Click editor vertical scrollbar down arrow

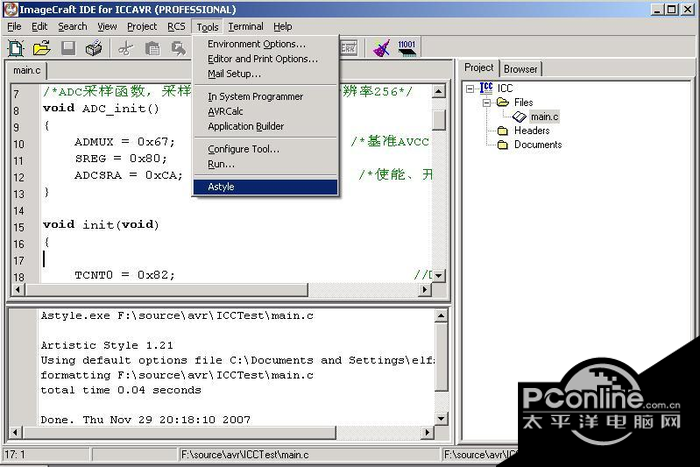(x=439, y=275)
